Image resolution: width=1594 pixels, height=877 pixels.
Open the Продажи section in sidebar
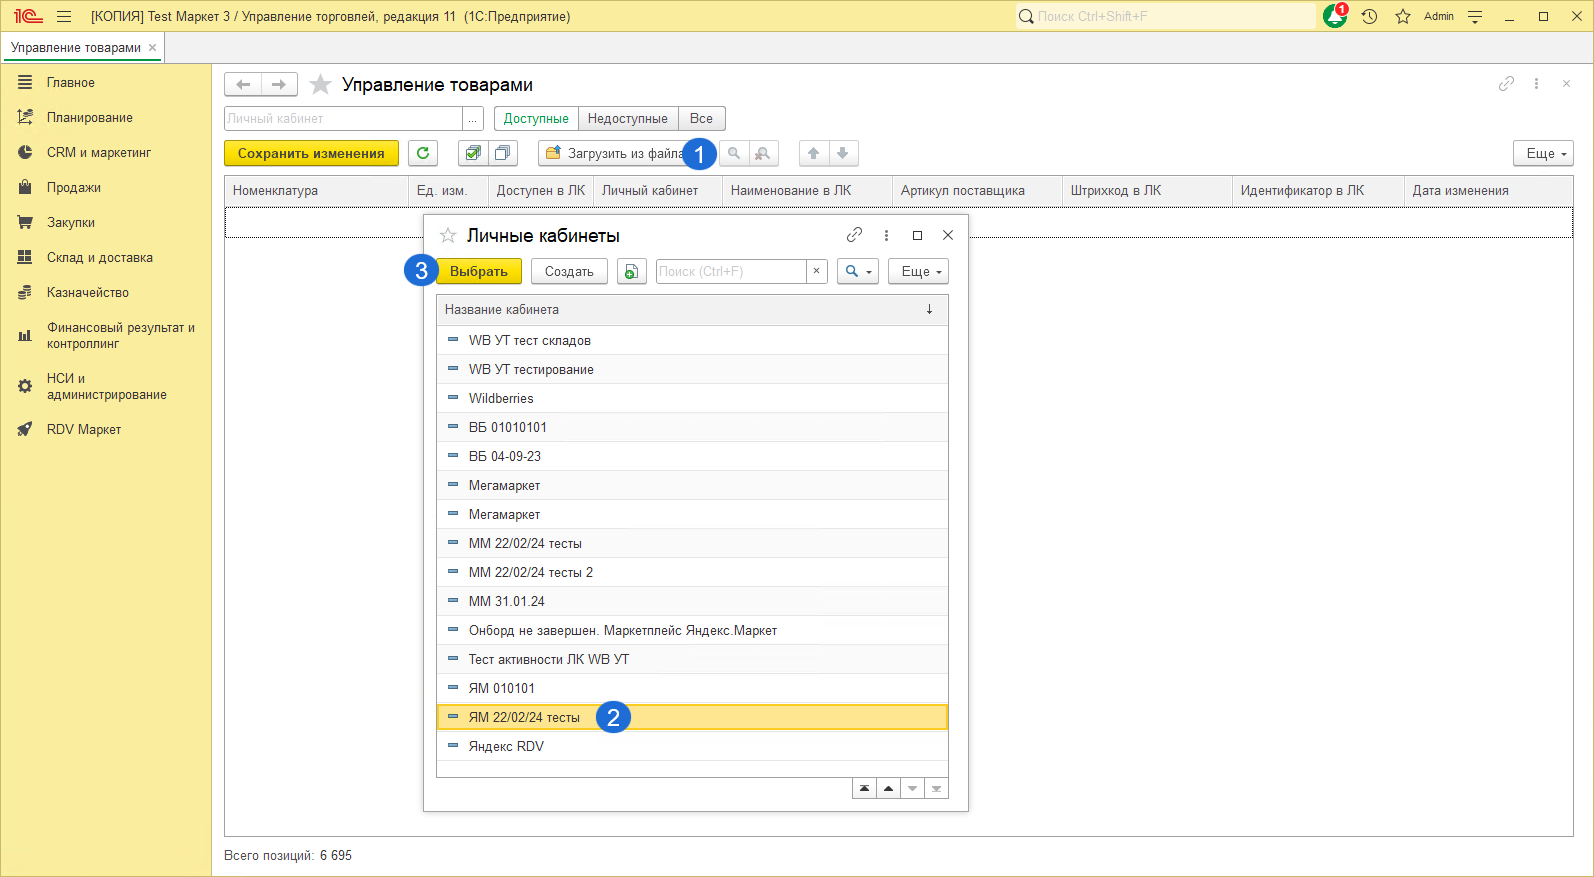tap(73, 188)
